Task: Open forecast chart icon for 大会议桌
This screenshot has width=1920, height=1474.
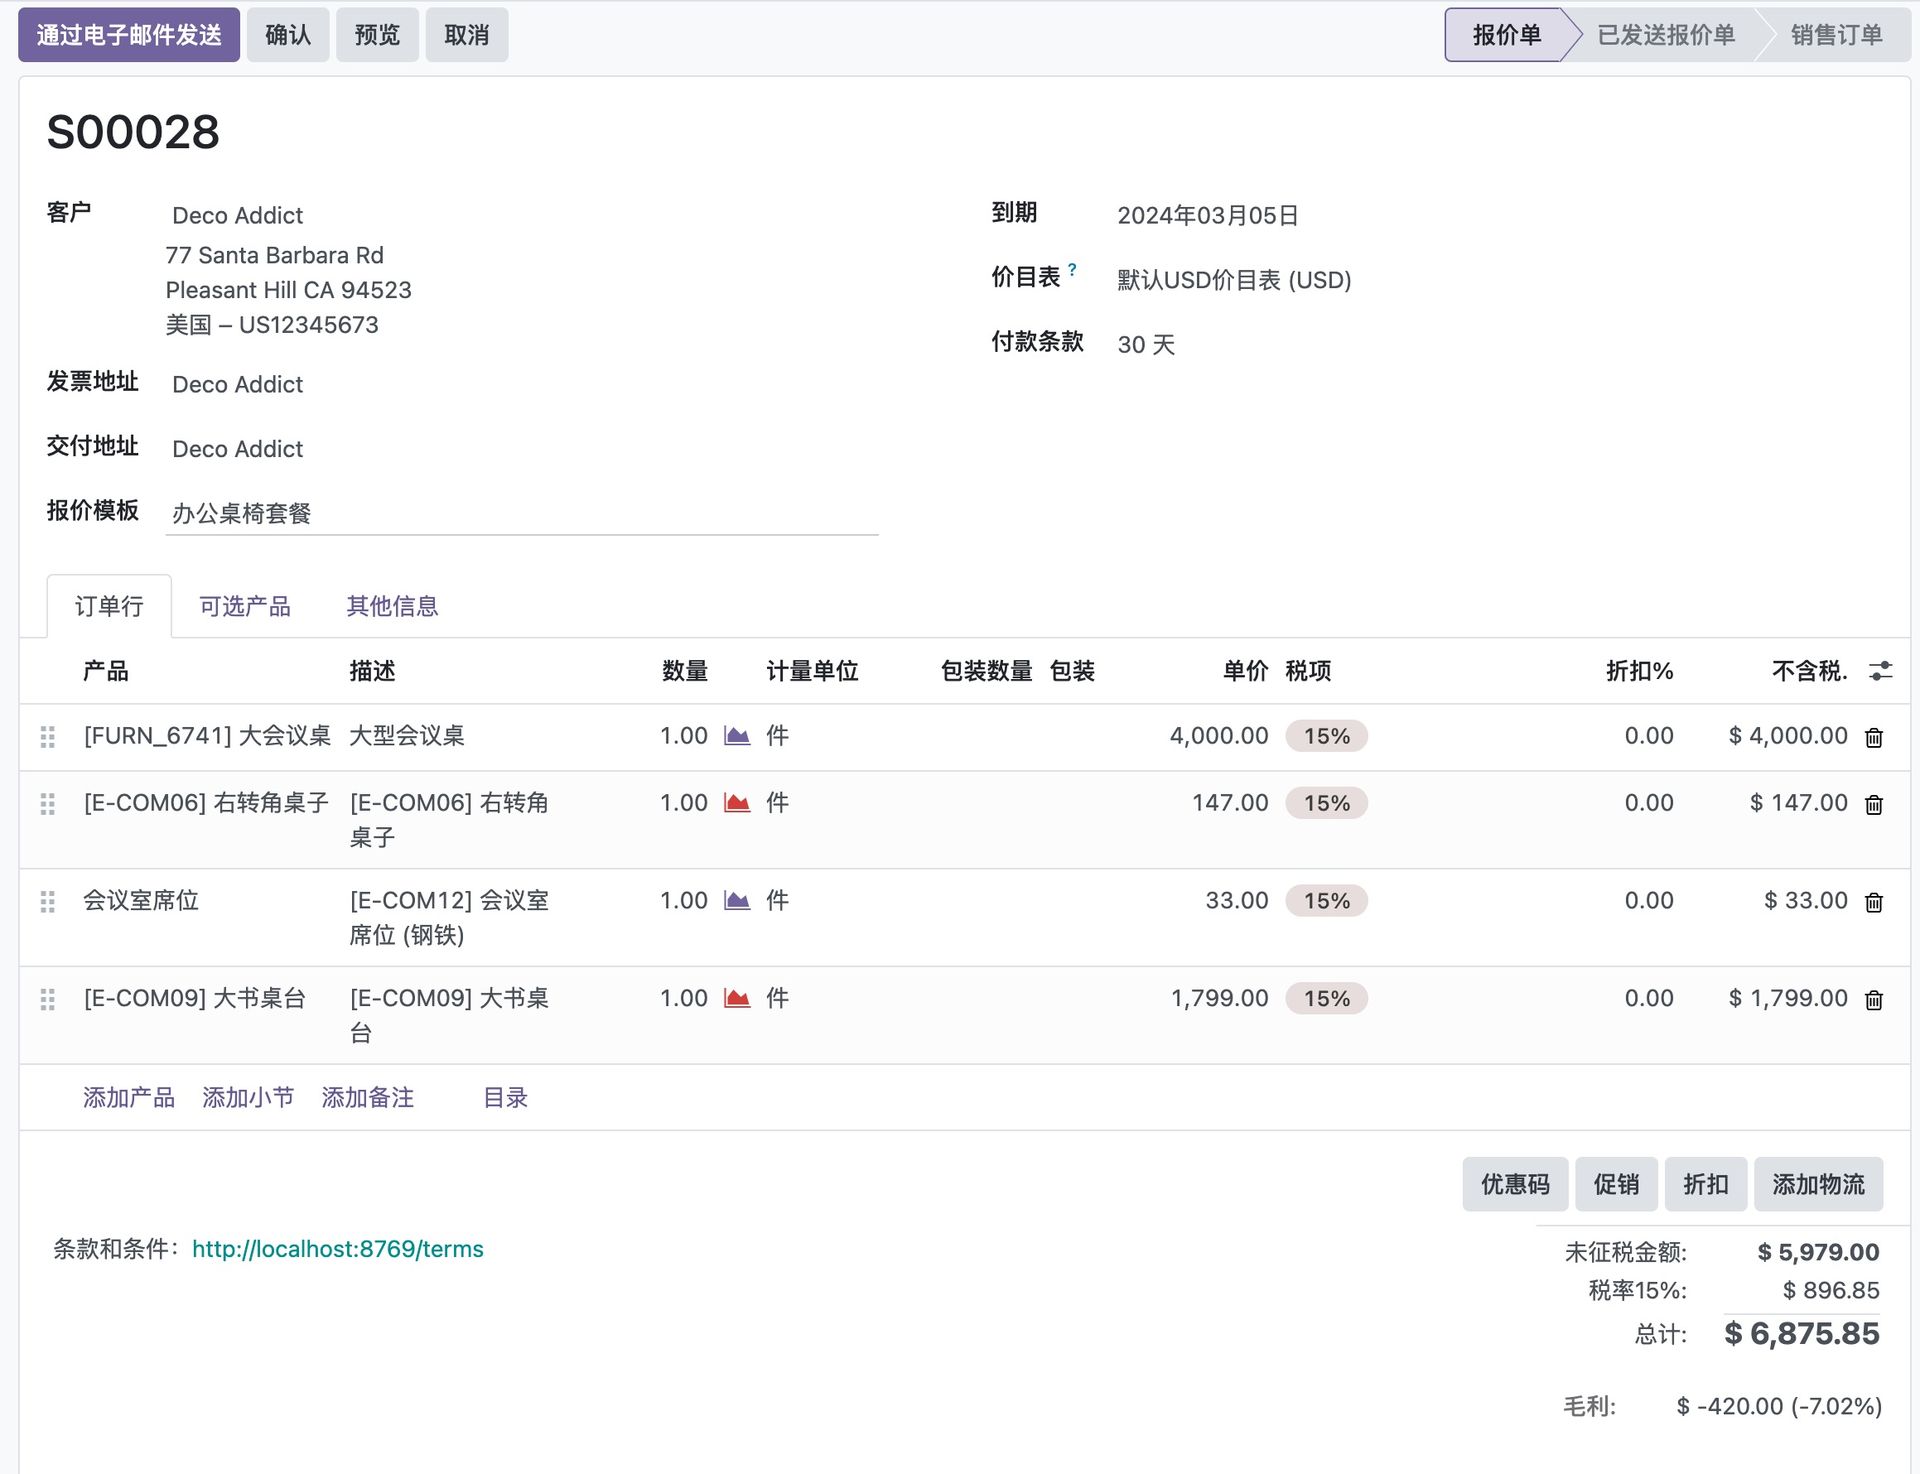Action: pos(737,736)
